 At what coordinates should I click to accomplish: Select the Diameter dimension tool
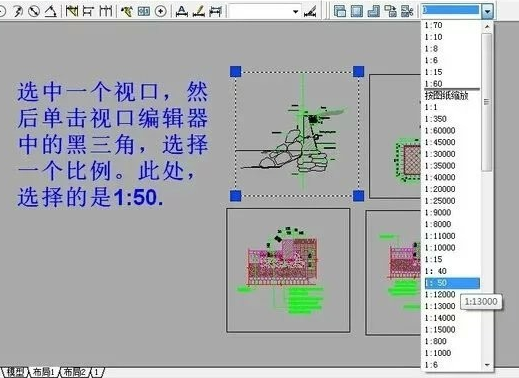pos(34,11)
